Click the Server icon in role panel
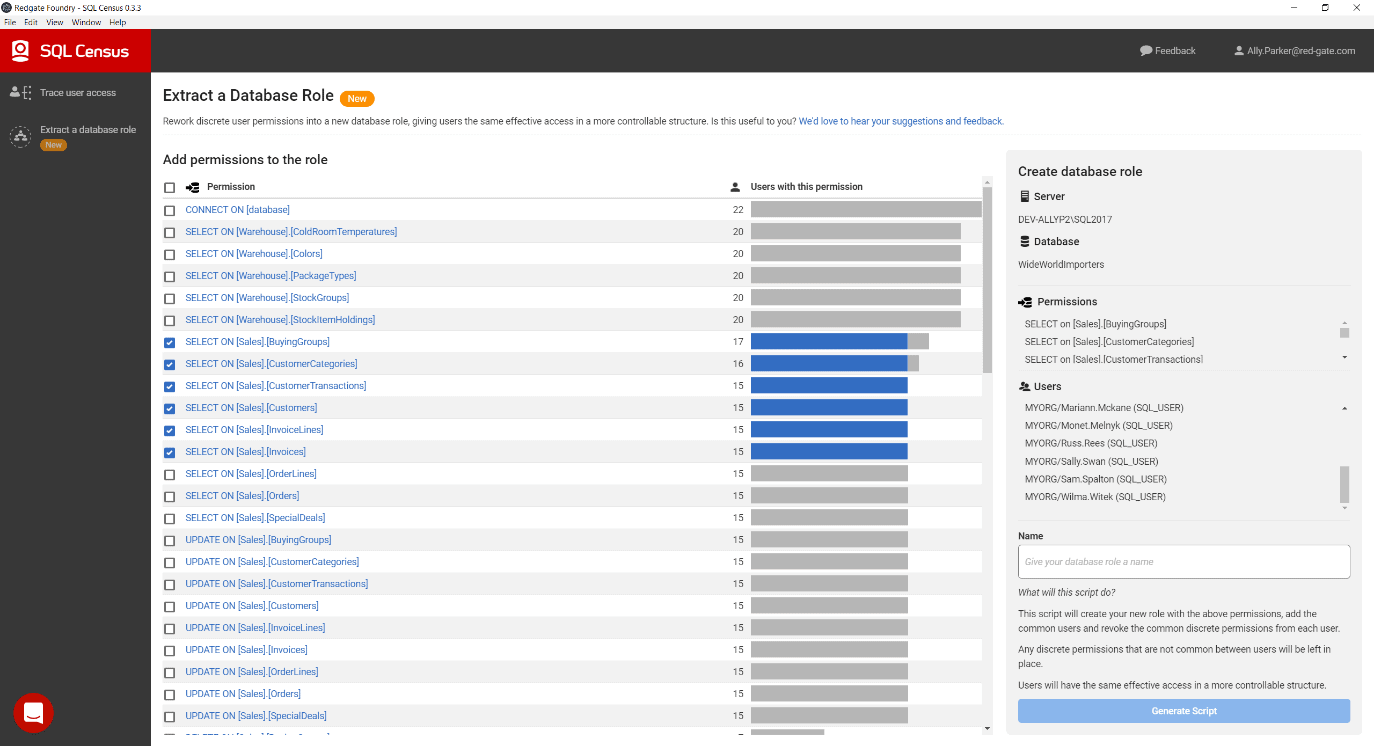Image resolution: width=1374 pixels, height=746 pixels. tap(1024, 196)
